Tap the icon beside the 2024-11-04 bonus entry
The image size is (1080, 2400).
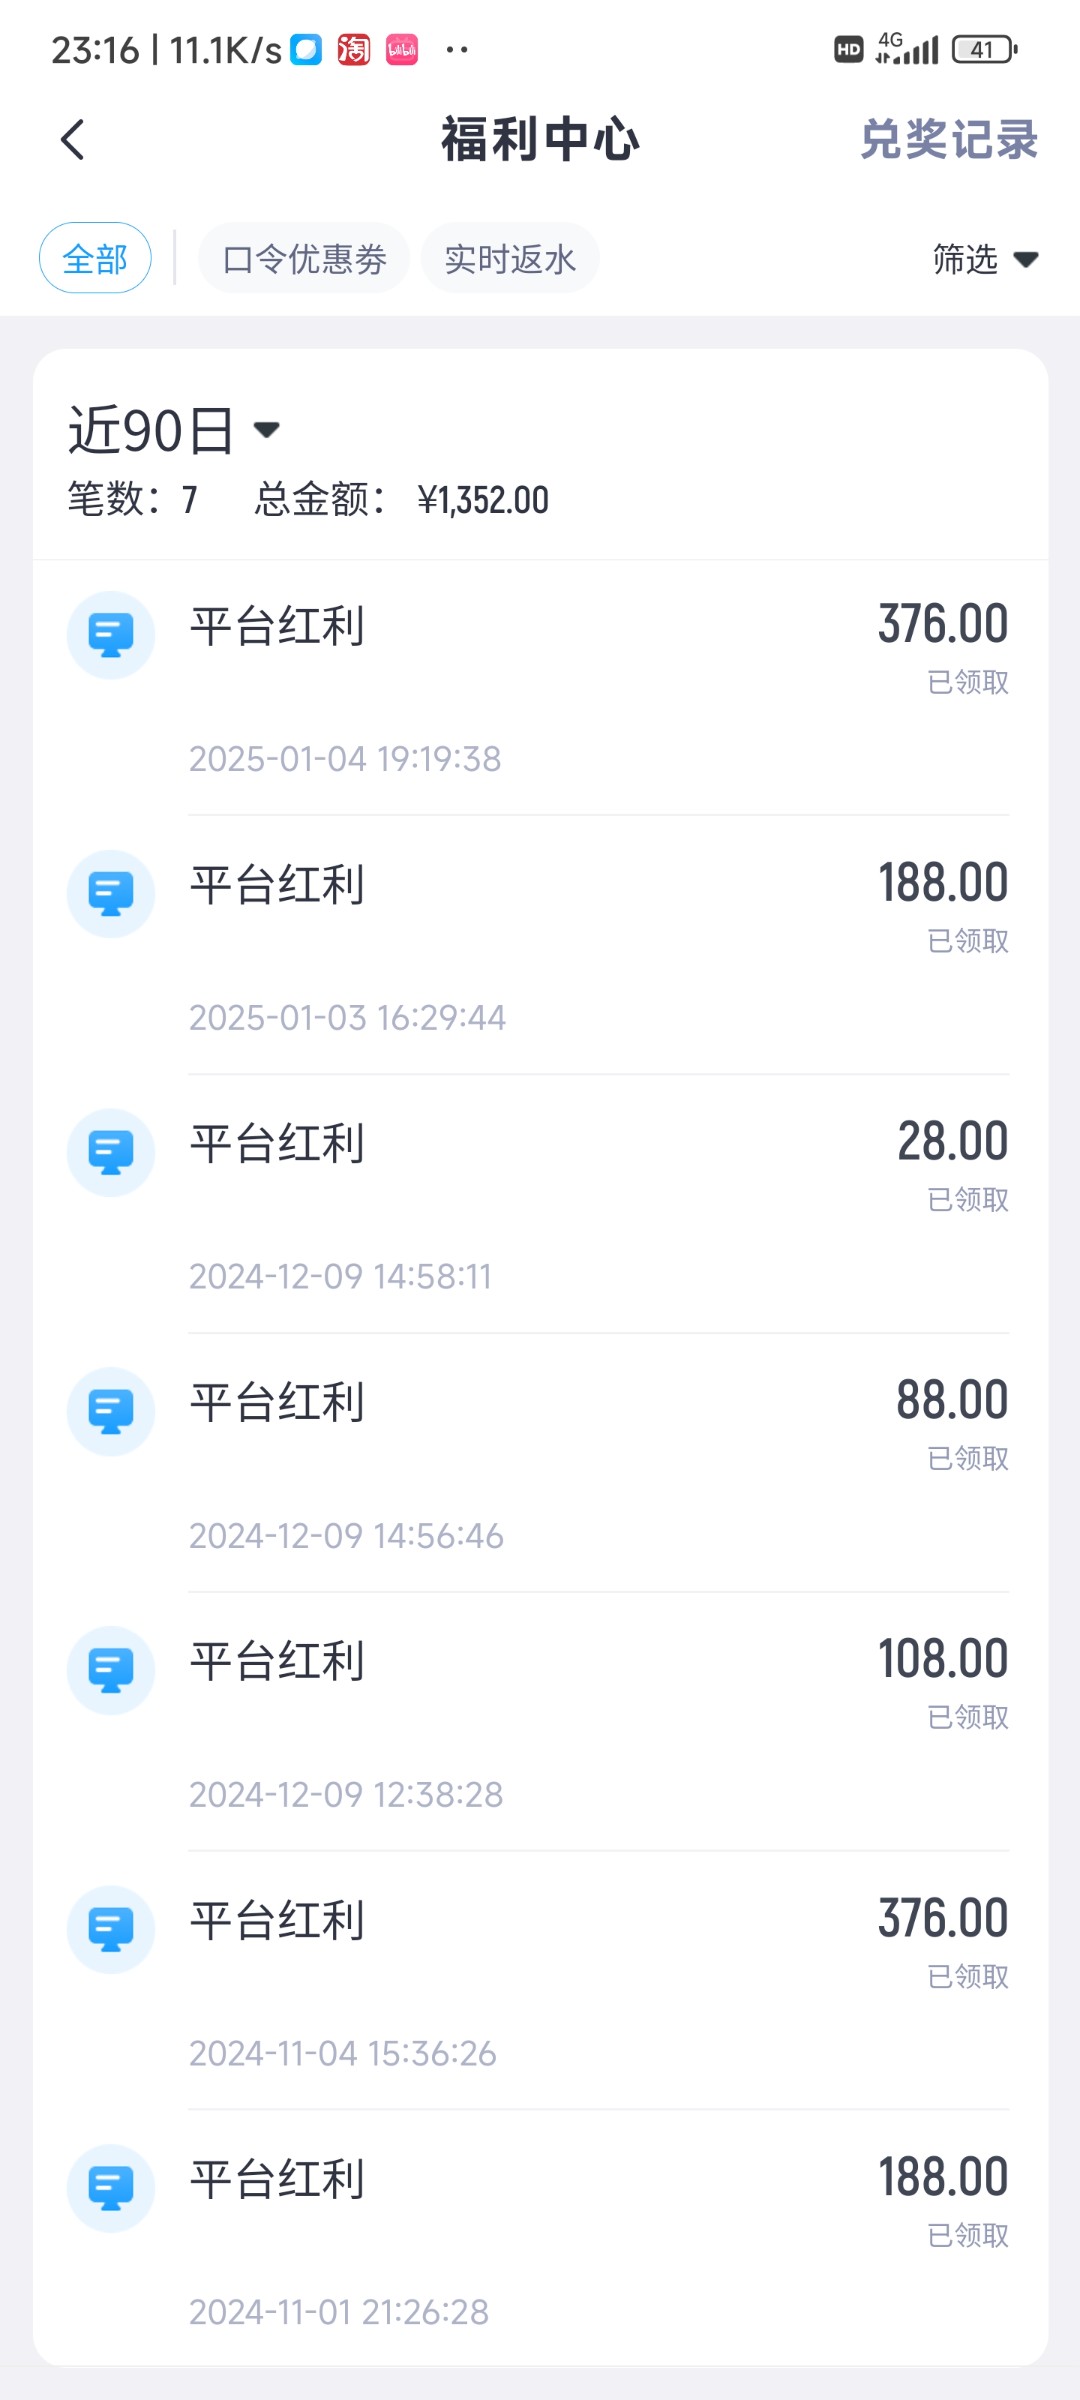(x=110, y=1929)
